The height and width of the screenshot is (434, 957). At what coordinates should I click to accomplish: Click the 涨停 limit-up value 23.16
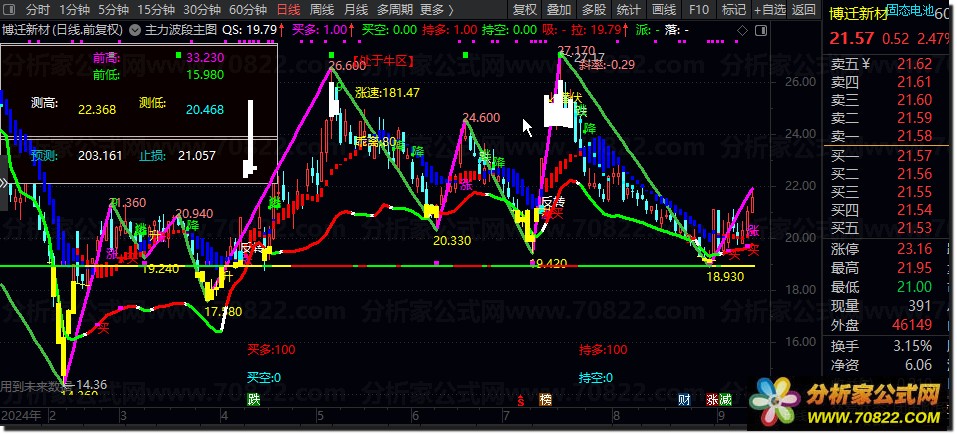[915, 248]
